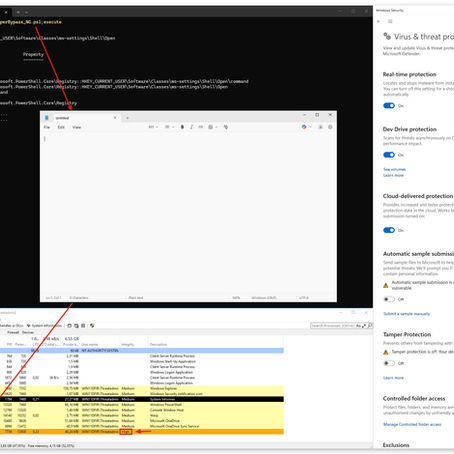Select the Windows Start-Up Application row

tap(142, 361)
